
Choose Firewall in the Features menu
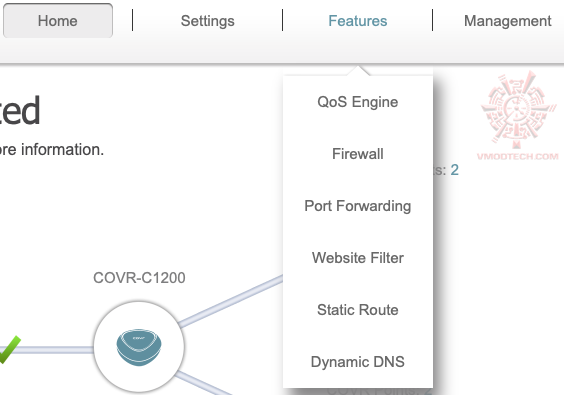[358, 154]
